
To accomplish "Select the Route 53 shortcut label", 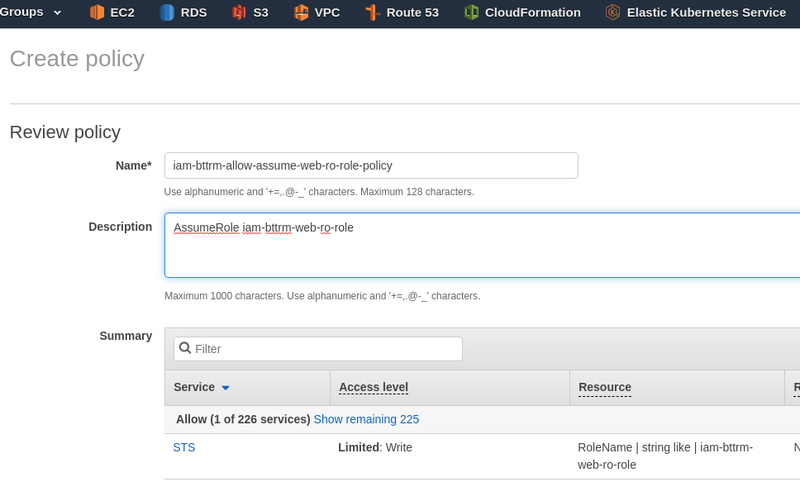I will (412, 12).
